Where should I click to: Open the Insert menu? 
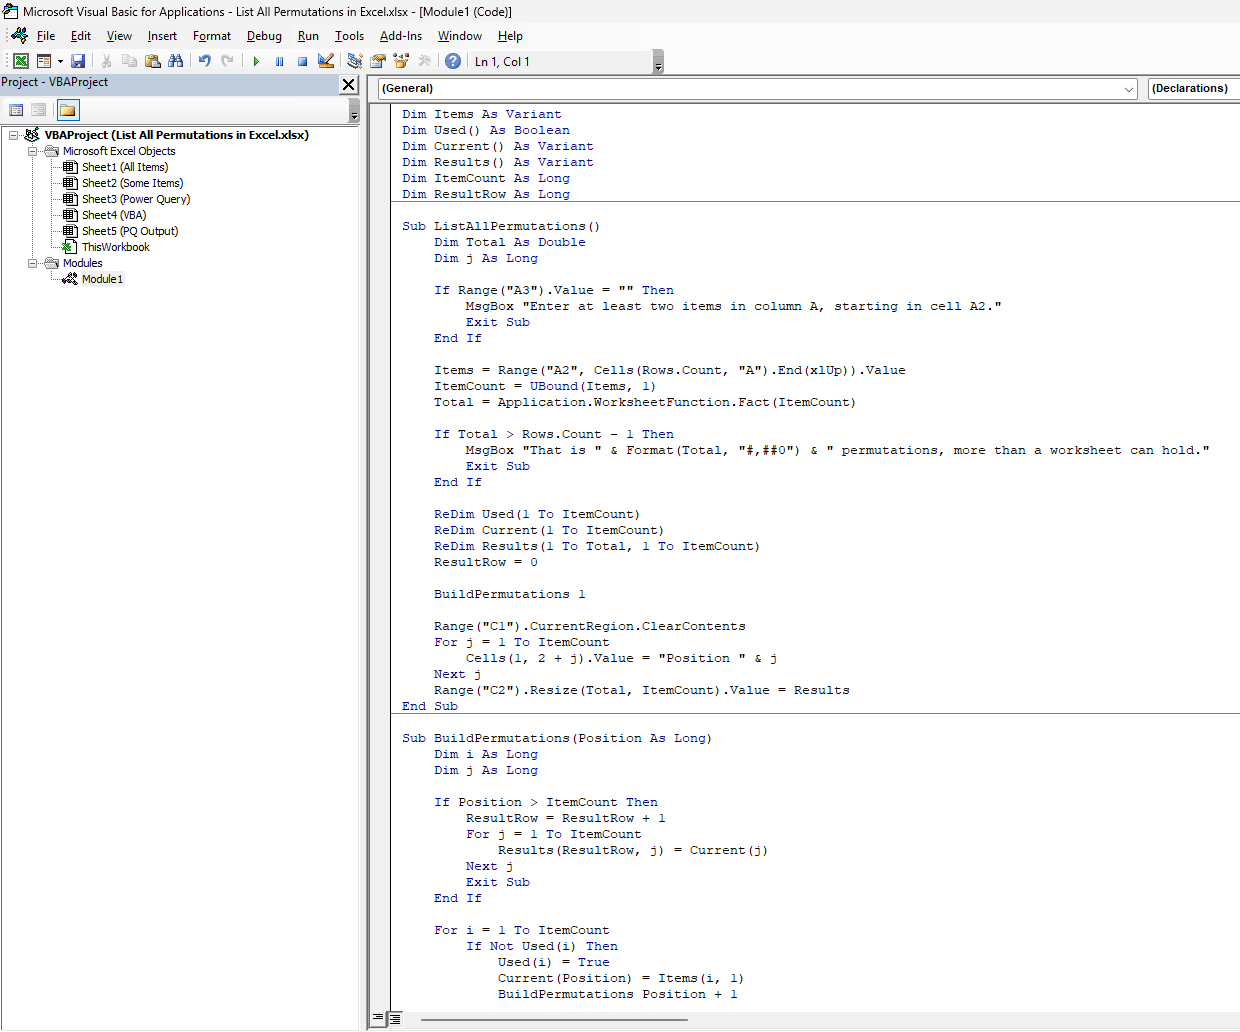(x=162, y=36)
